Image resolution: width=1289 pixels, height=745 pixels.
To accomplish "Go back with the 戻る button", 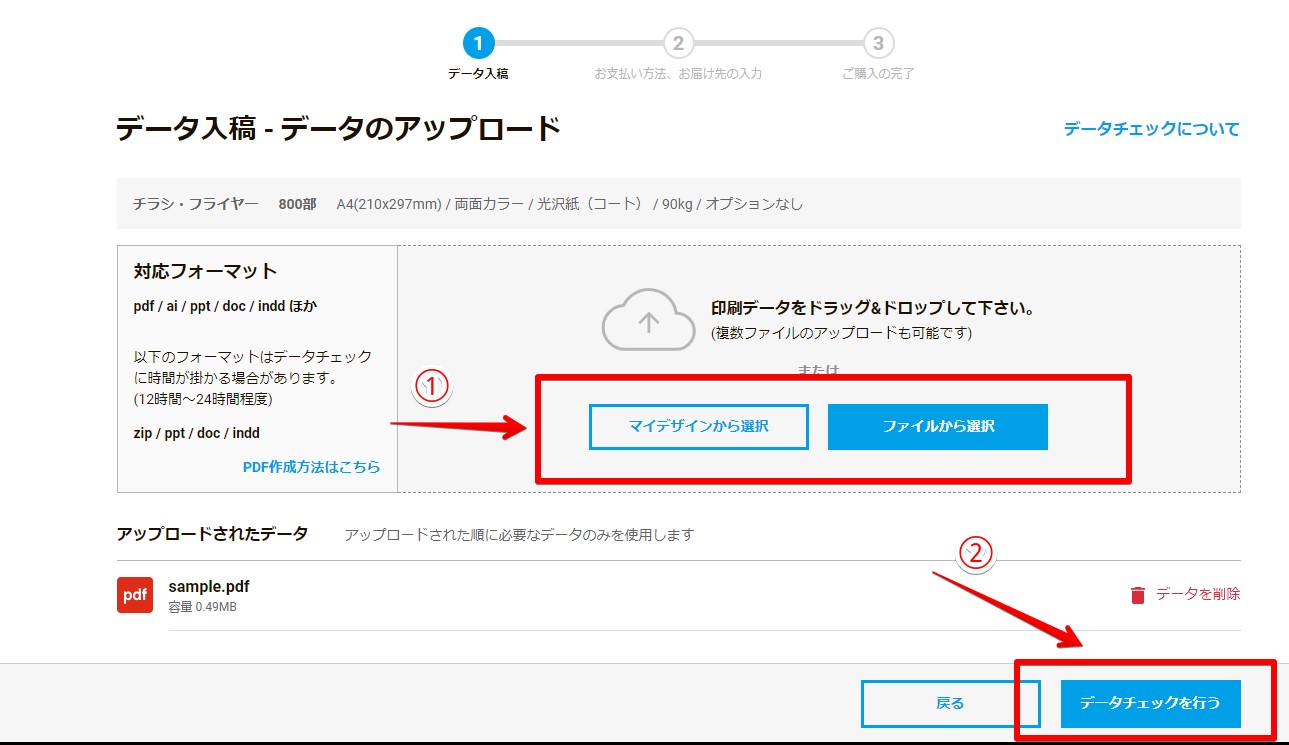I will pyautogui.click(x=950, y=703).
